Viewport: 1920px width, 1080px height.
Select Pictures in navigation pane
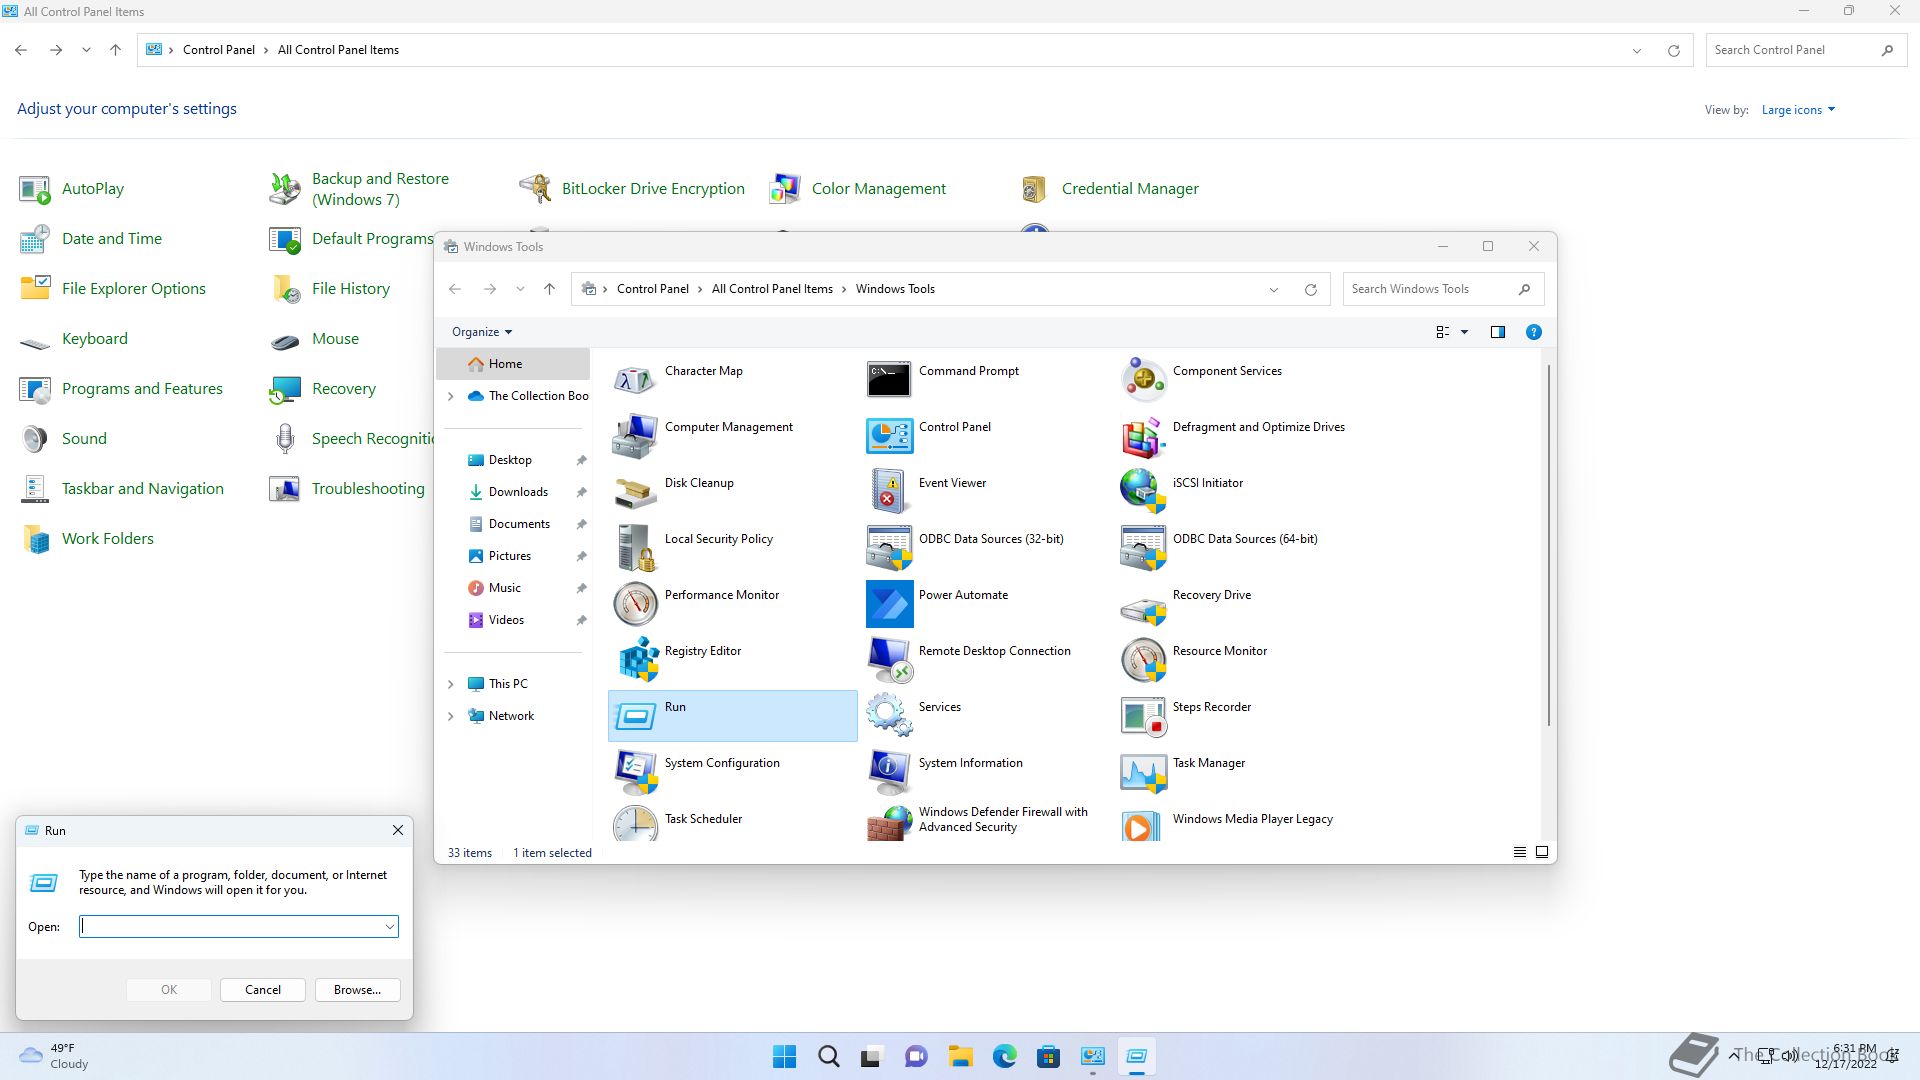click(x=510, y=556)
